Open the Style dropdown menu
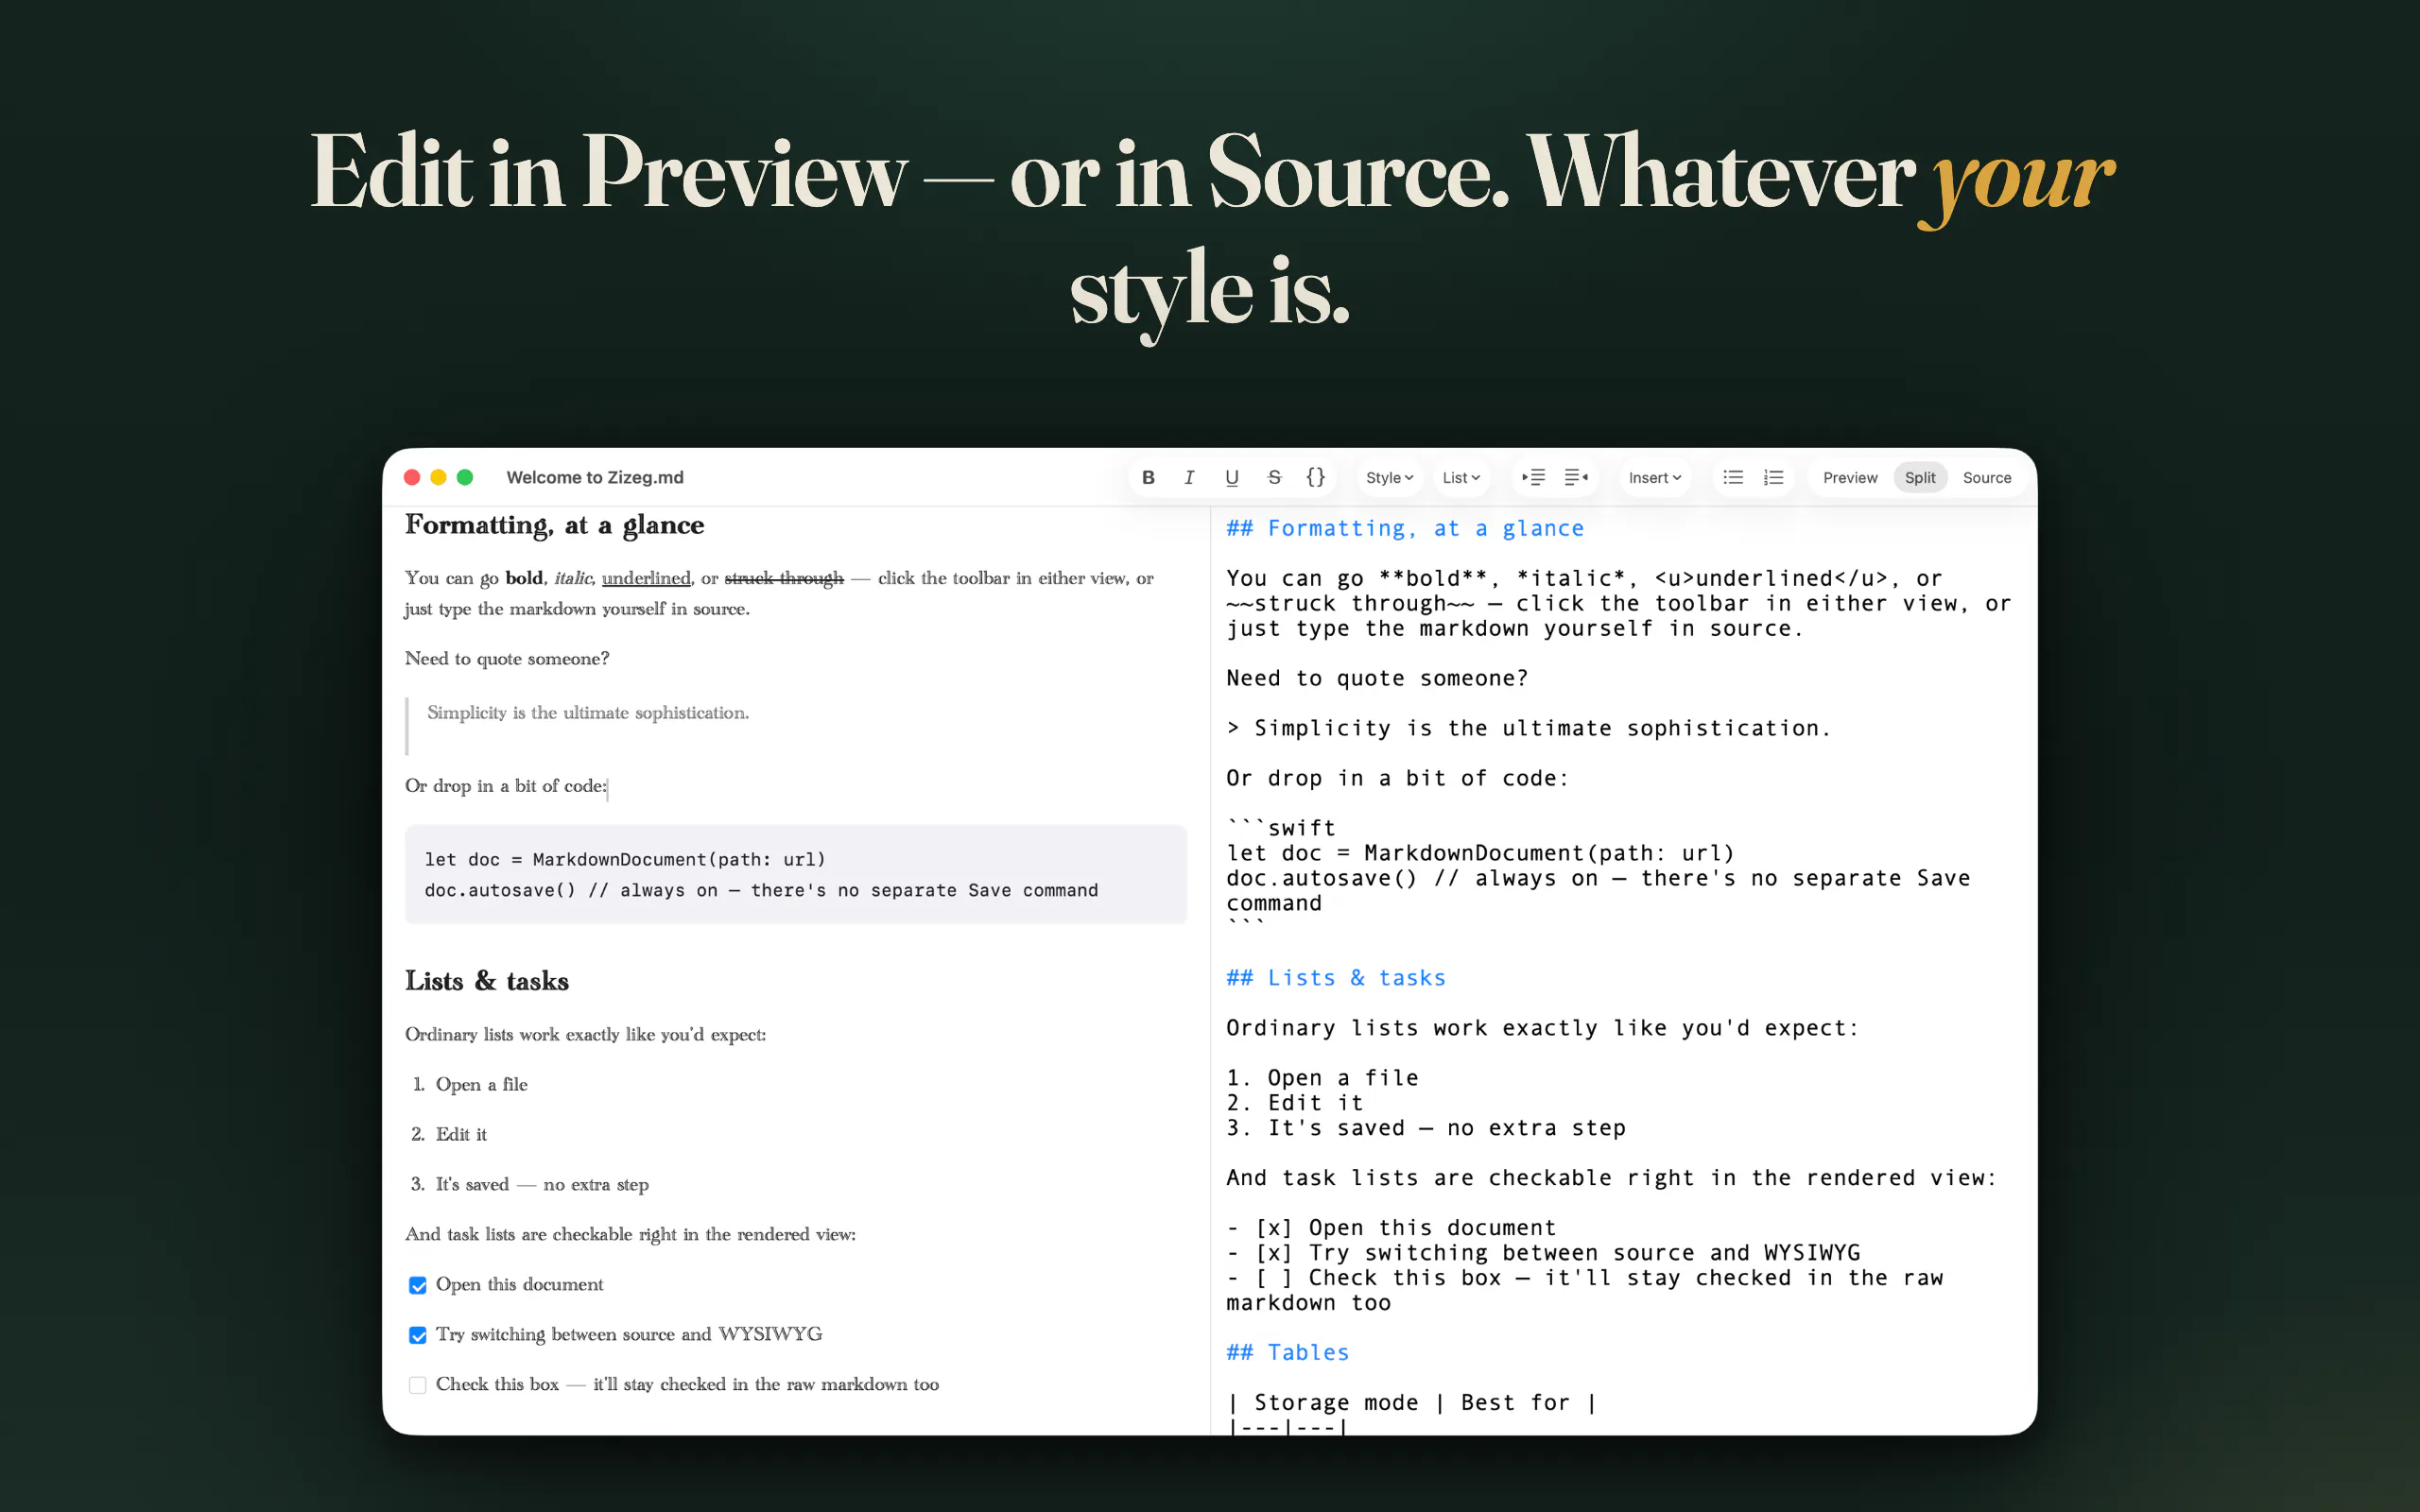The image size is (2420, 1512). (x=1389, y=478)
